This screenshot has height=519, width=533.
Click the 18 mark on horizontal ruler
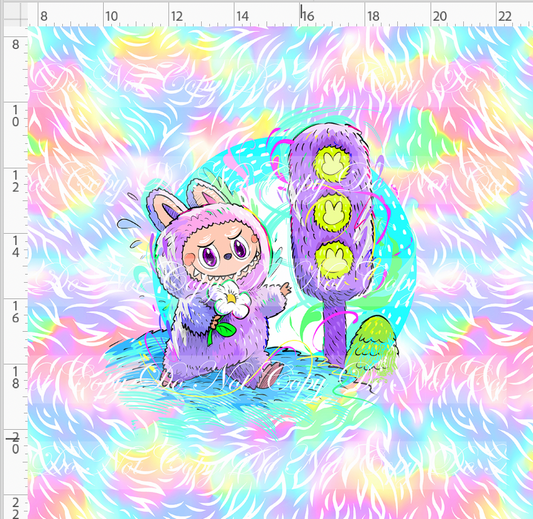pos(373,16)
